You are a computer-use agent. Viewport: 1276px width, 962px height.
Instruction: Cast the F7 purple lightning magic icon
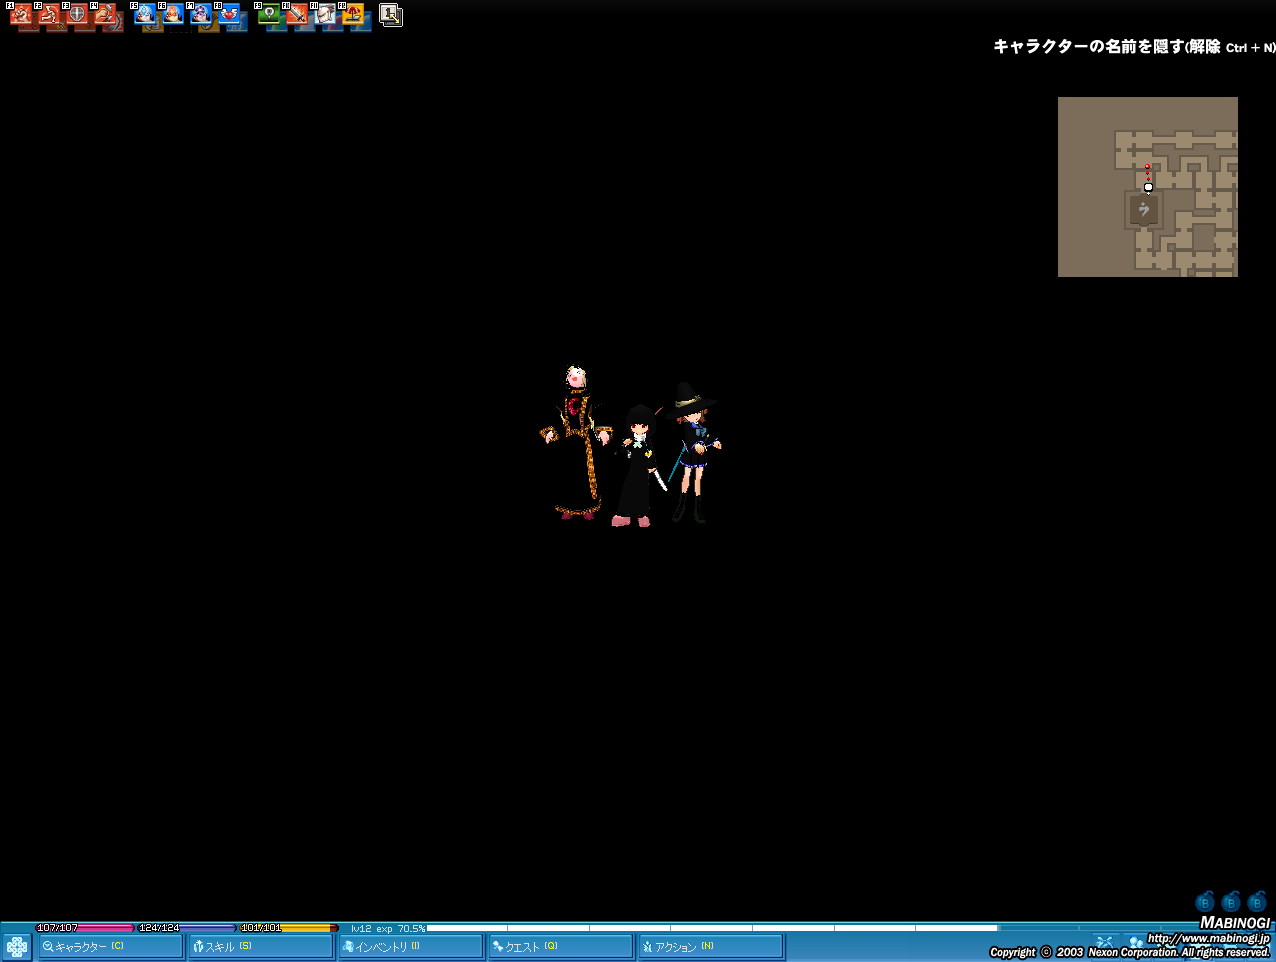pos(202,15)
